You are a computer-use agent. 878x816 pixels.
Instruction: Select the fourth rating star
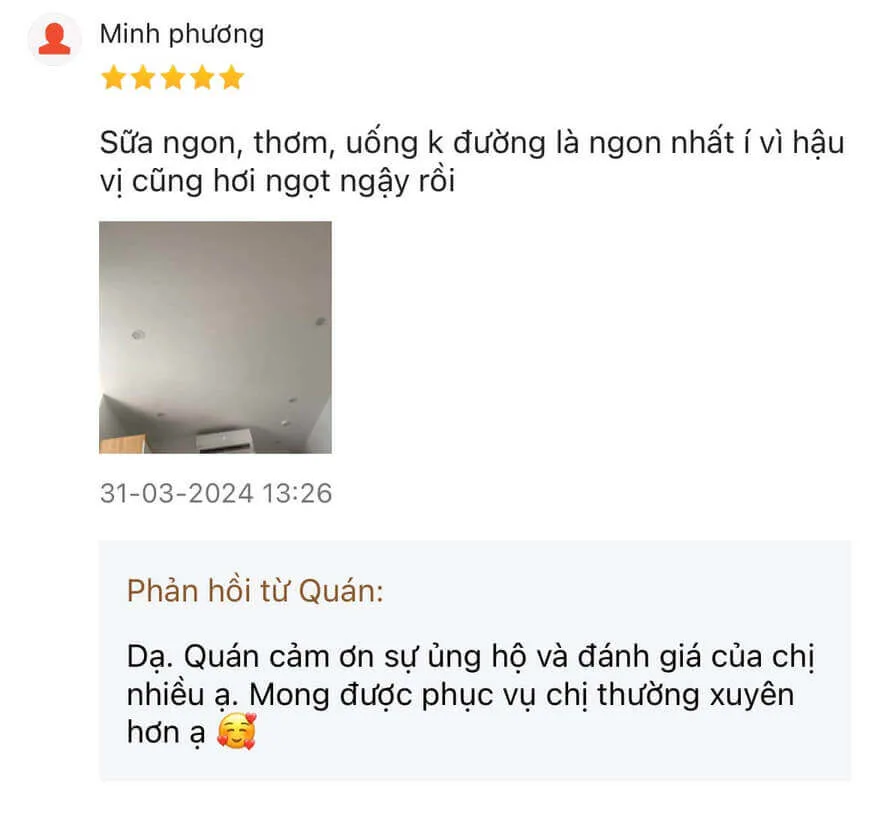point(202,77)
